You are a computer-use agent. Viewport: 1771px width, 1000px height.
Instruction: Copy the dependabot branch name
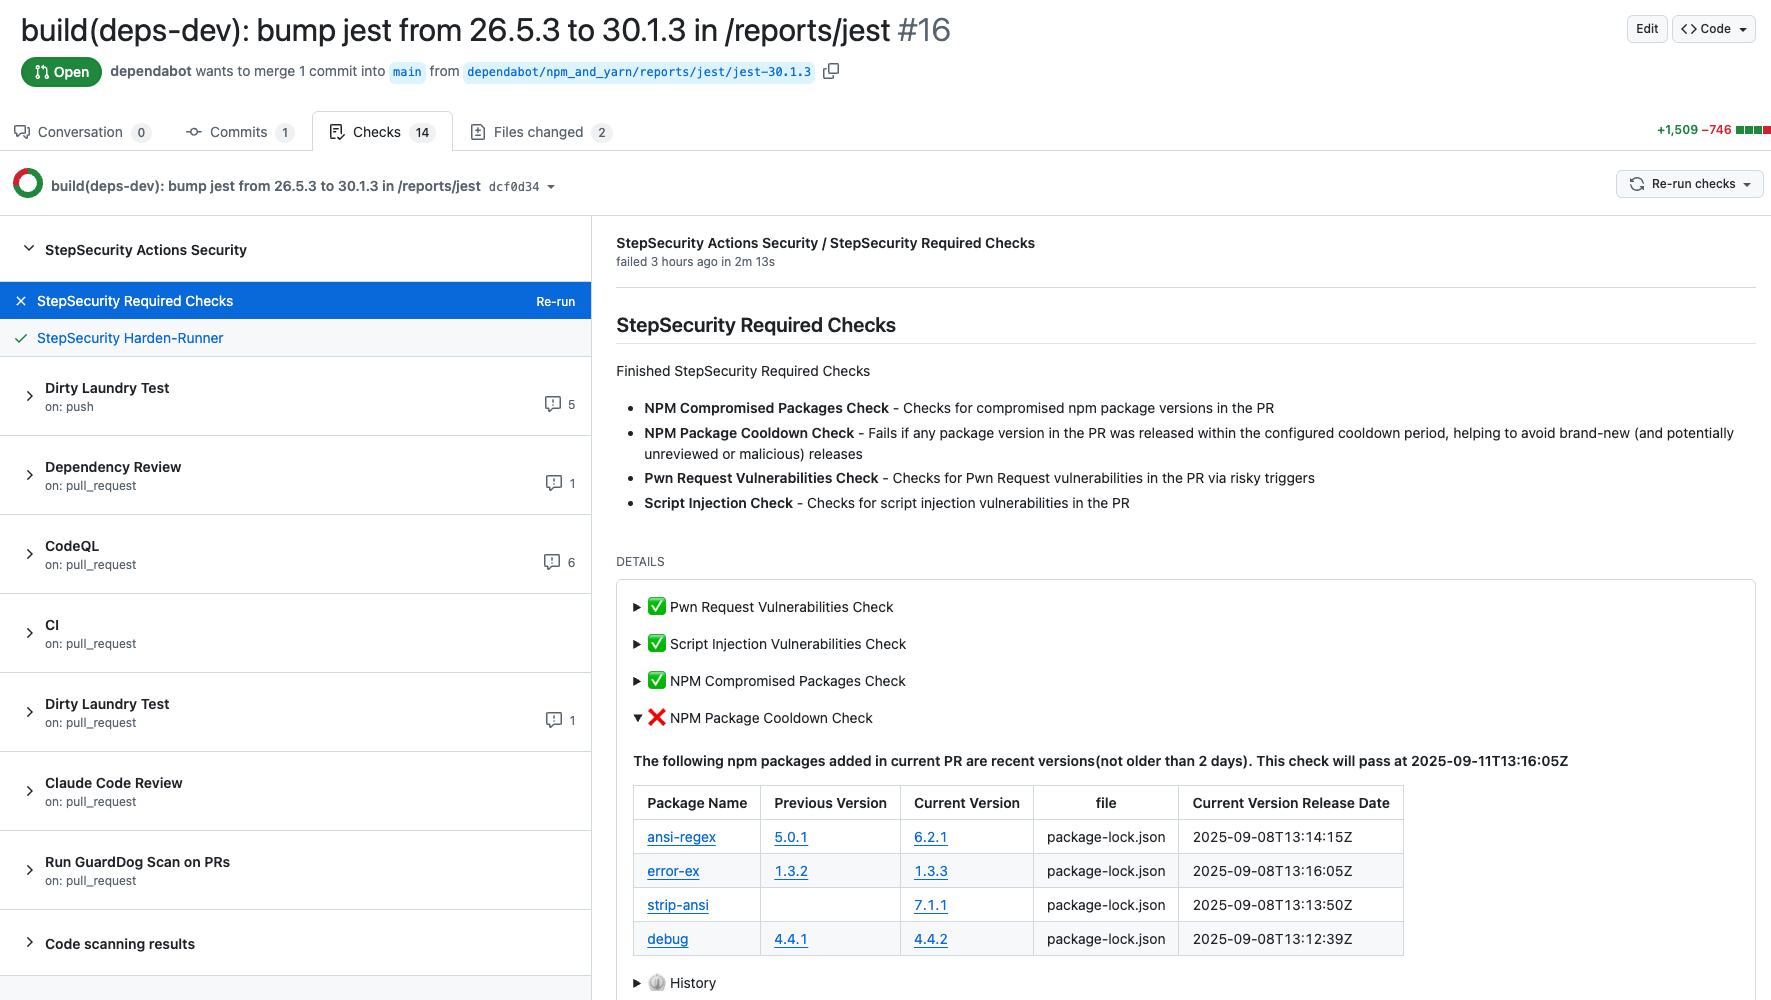click(x=831, y=71)
